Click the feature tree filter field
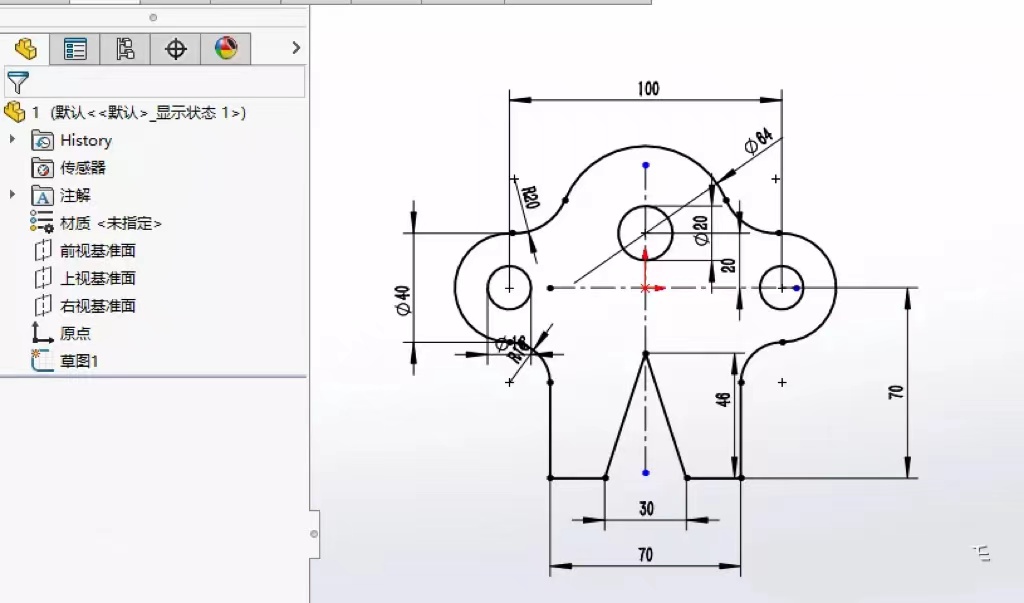Screen dimensions: 1024x603 pyautogui.click(x=155, y=82)
